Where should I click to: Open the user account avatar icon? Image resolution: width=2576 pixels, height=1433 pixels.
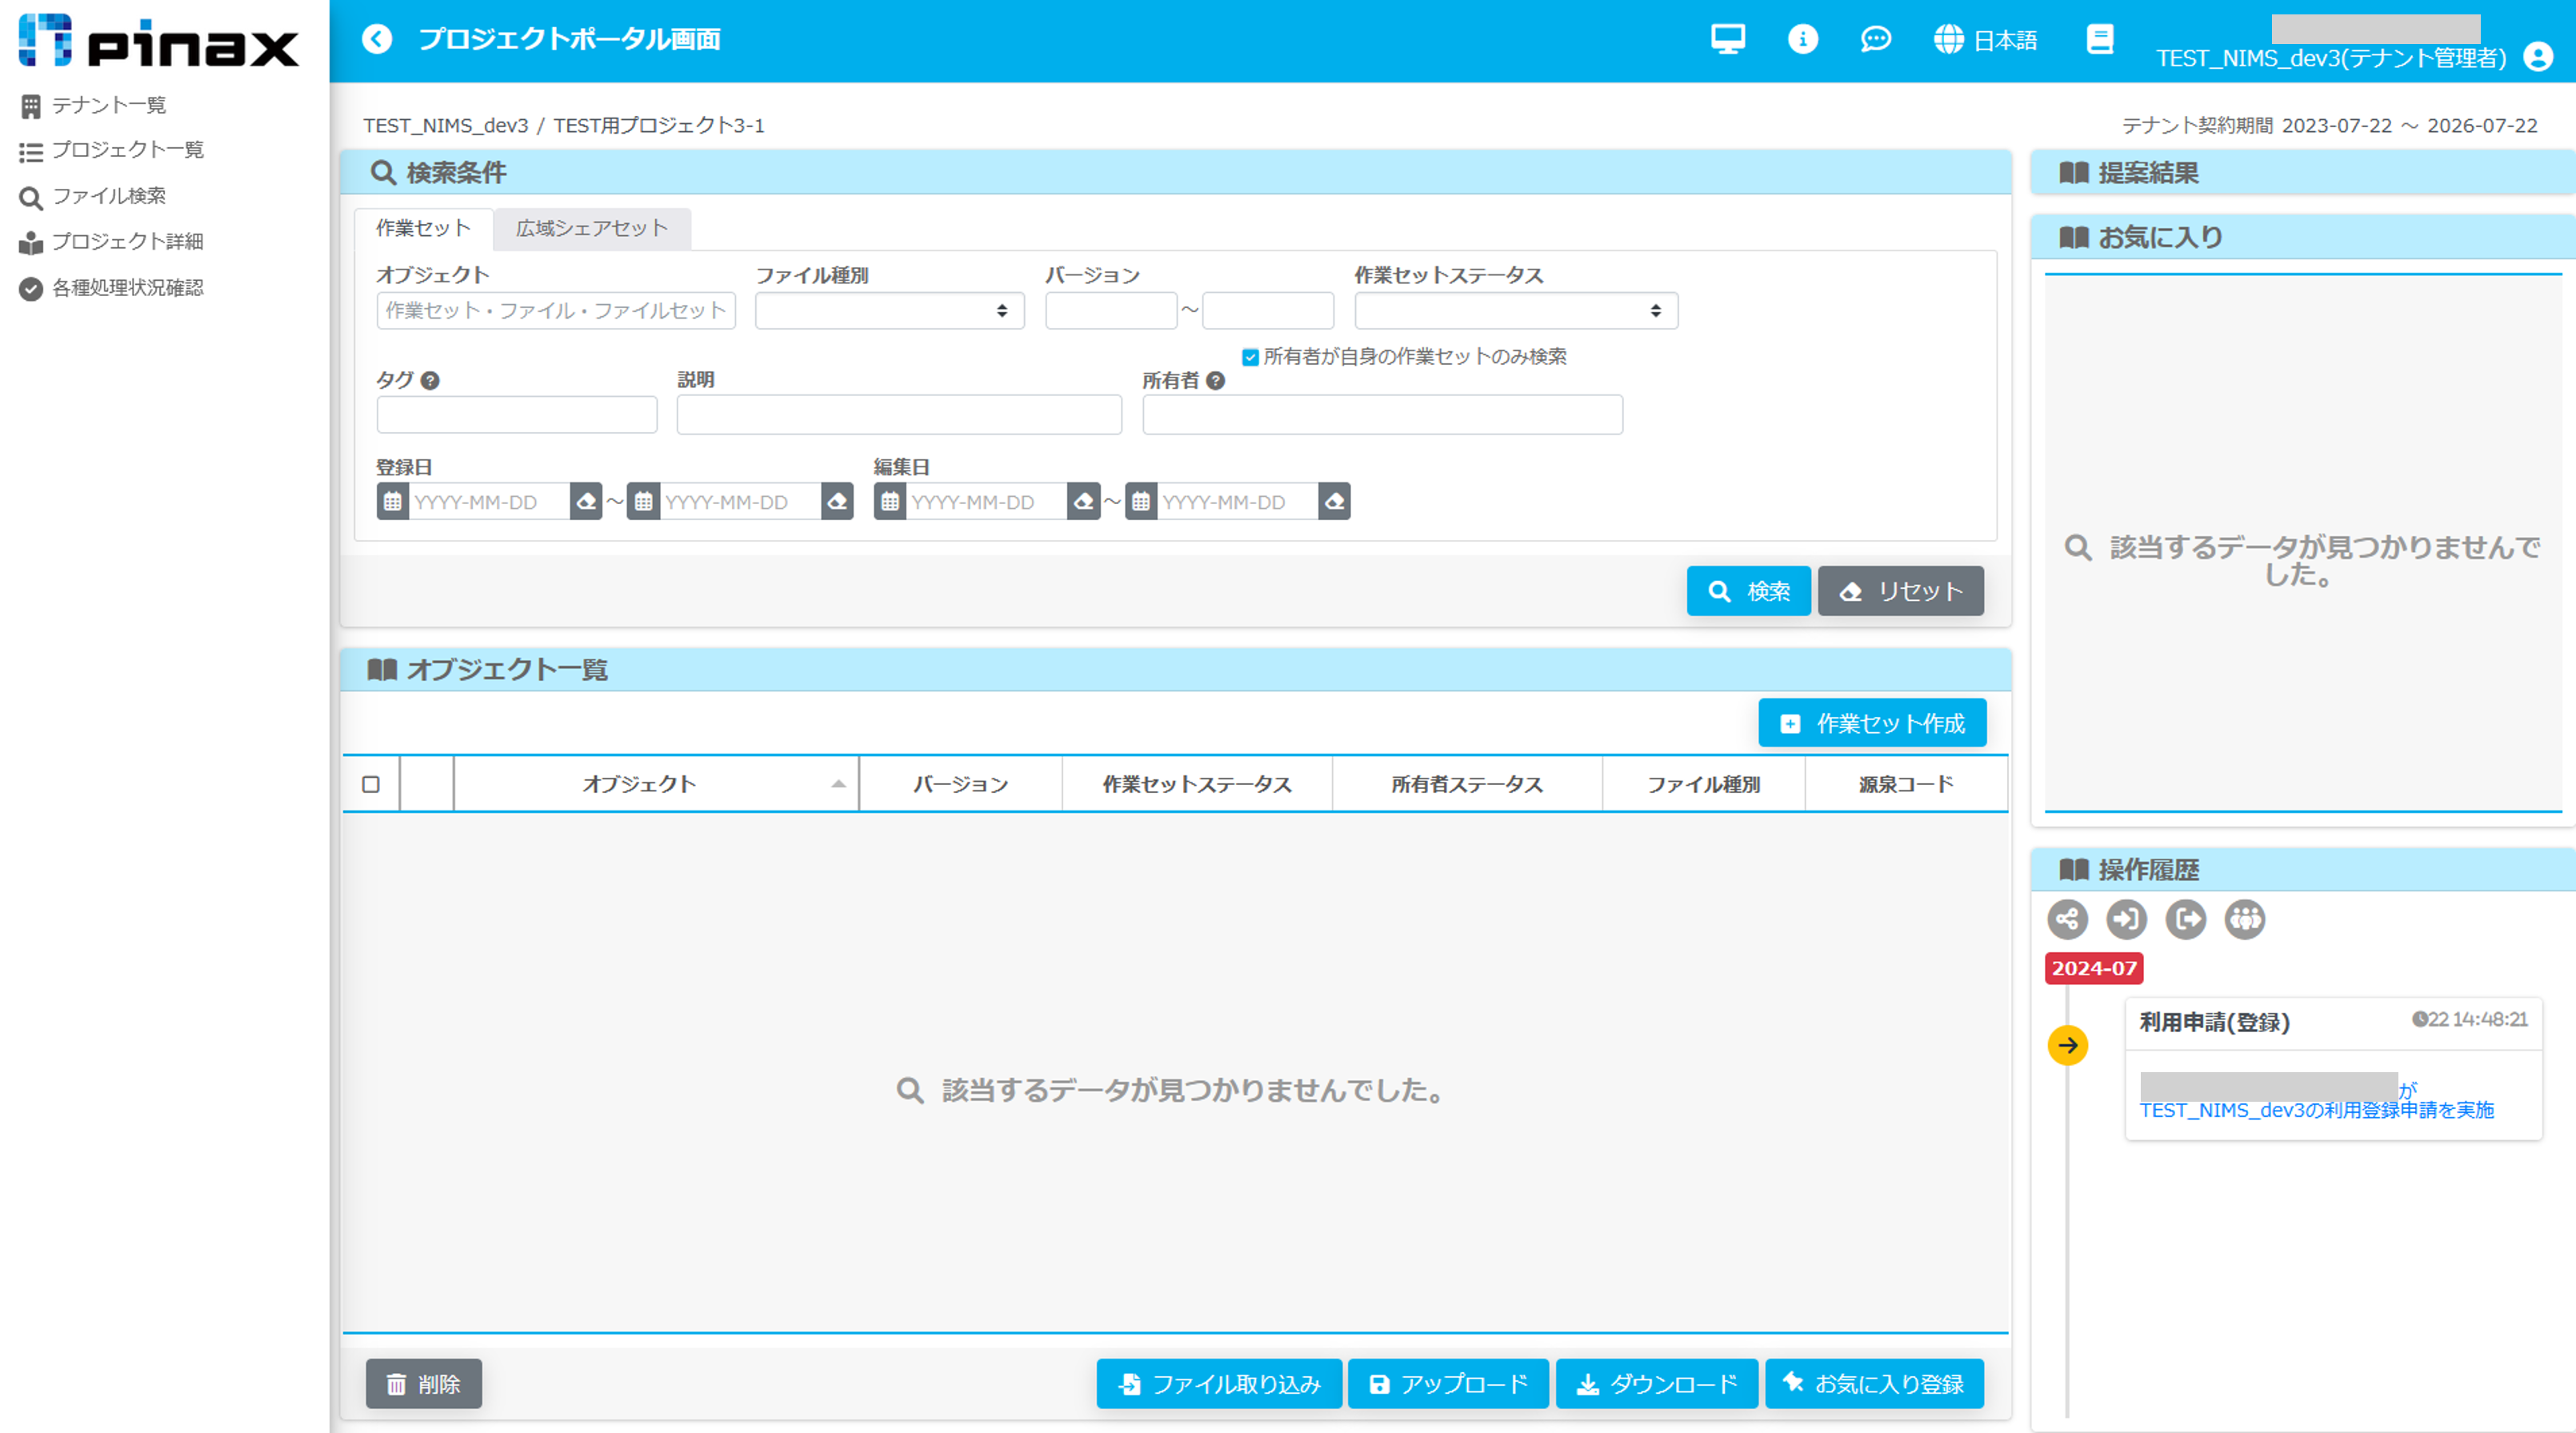point(2538,57)
